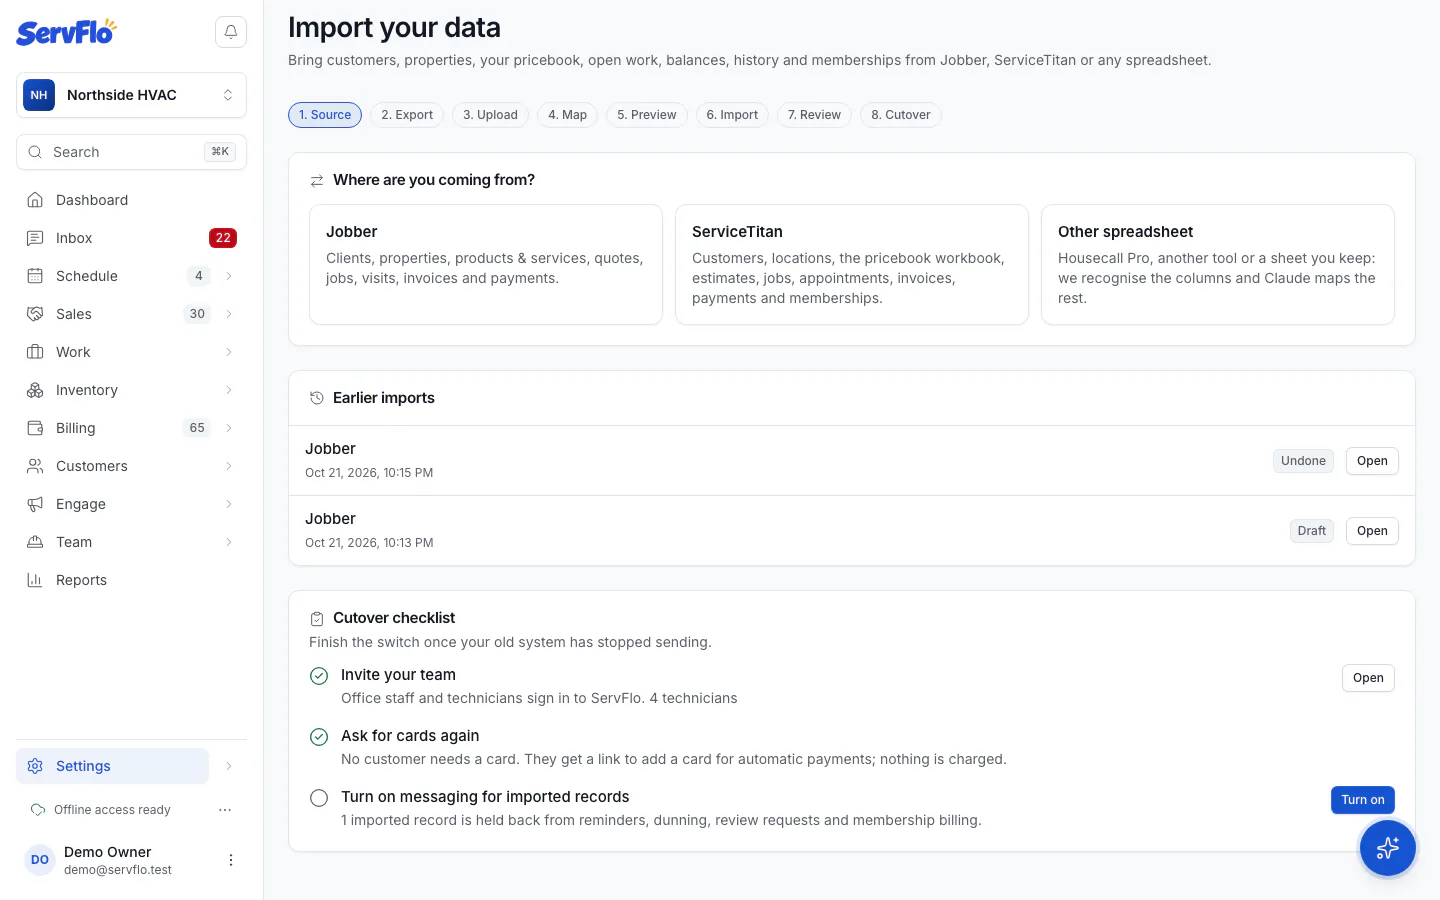Go to the 4. Map step

pyautogui.click(x=567, y=115)
